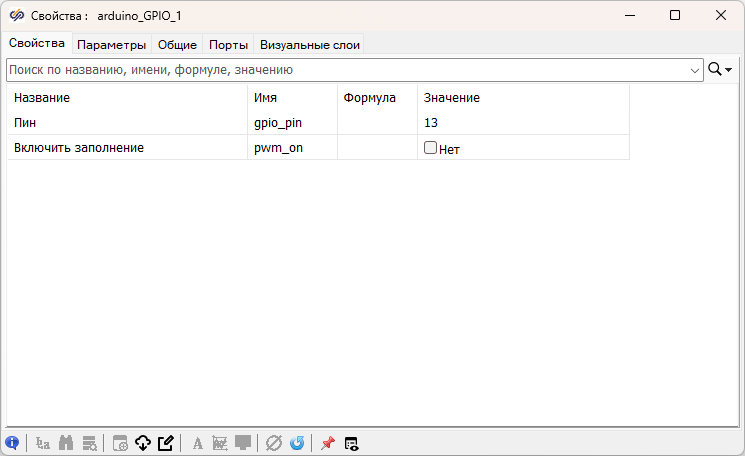Viewport: 745px width, 456px height.
Task: Click the magnifying glass search icon
Action: coord(715,70)
